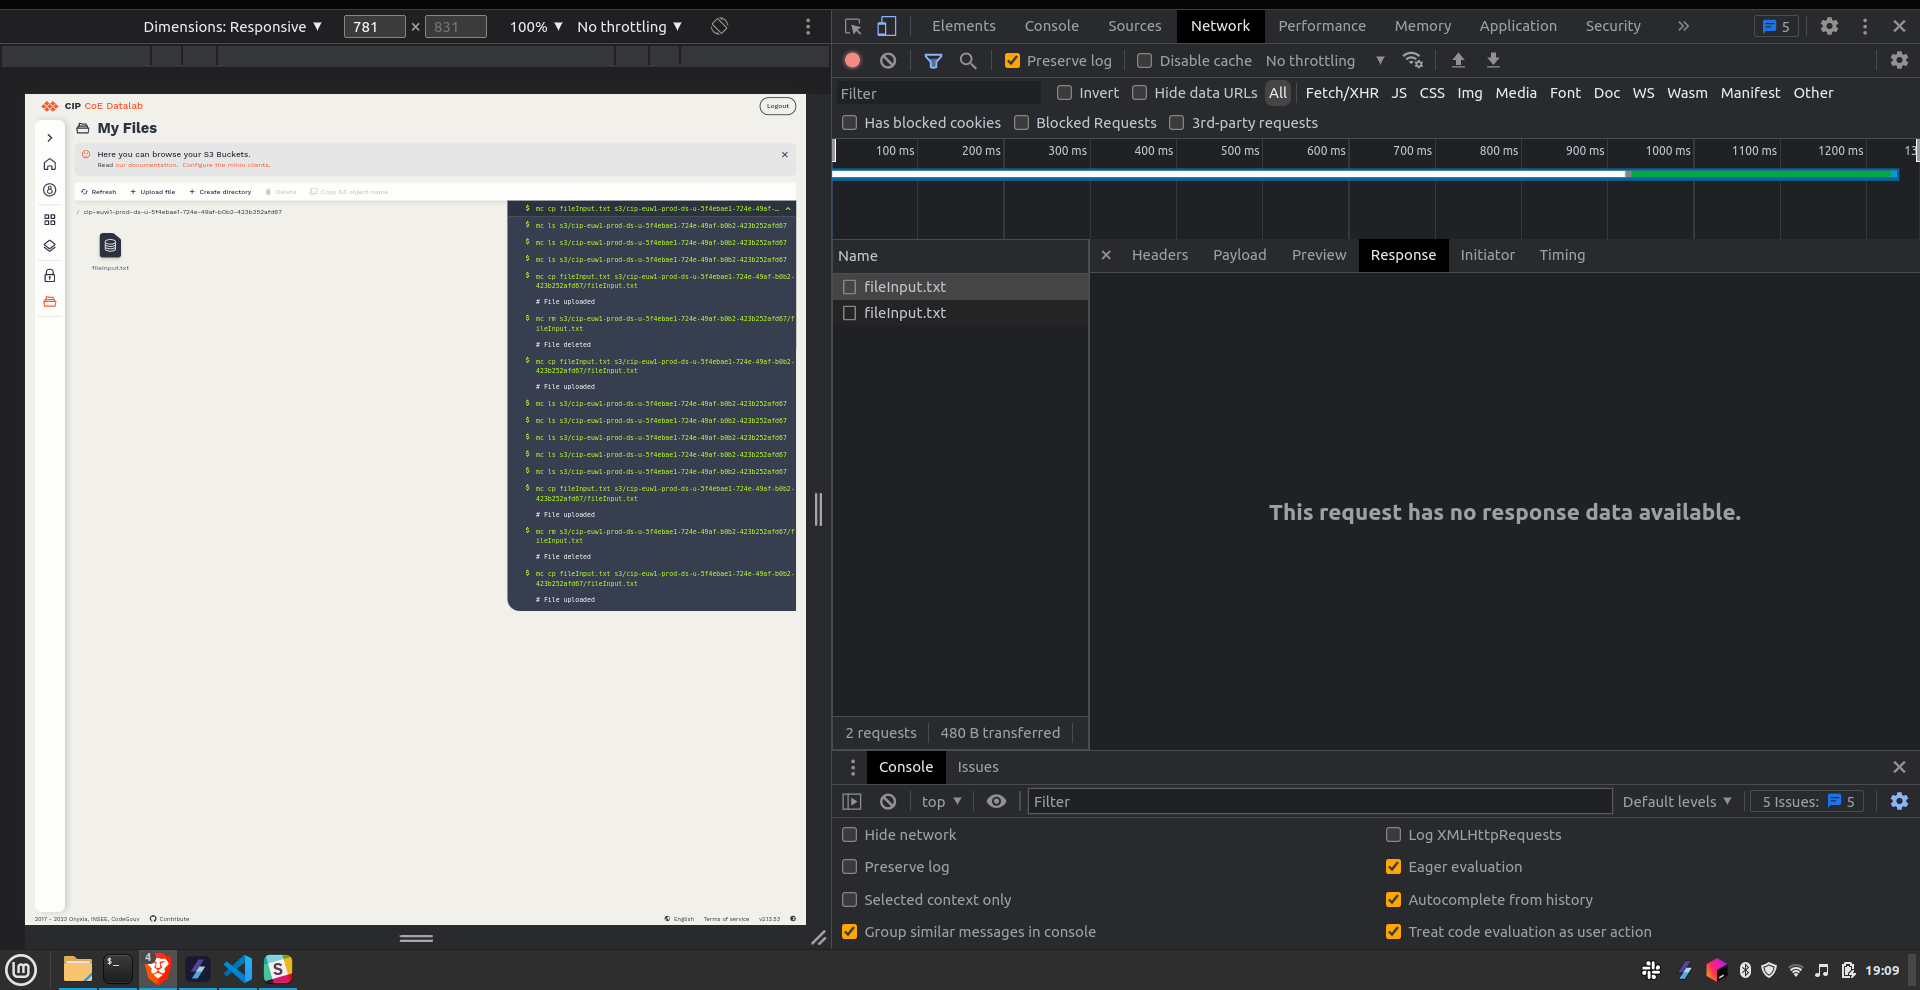Screen dimensions: 1920x990
Task: Switch to the Performance tab in DevTools
Action: point(1321,26)
